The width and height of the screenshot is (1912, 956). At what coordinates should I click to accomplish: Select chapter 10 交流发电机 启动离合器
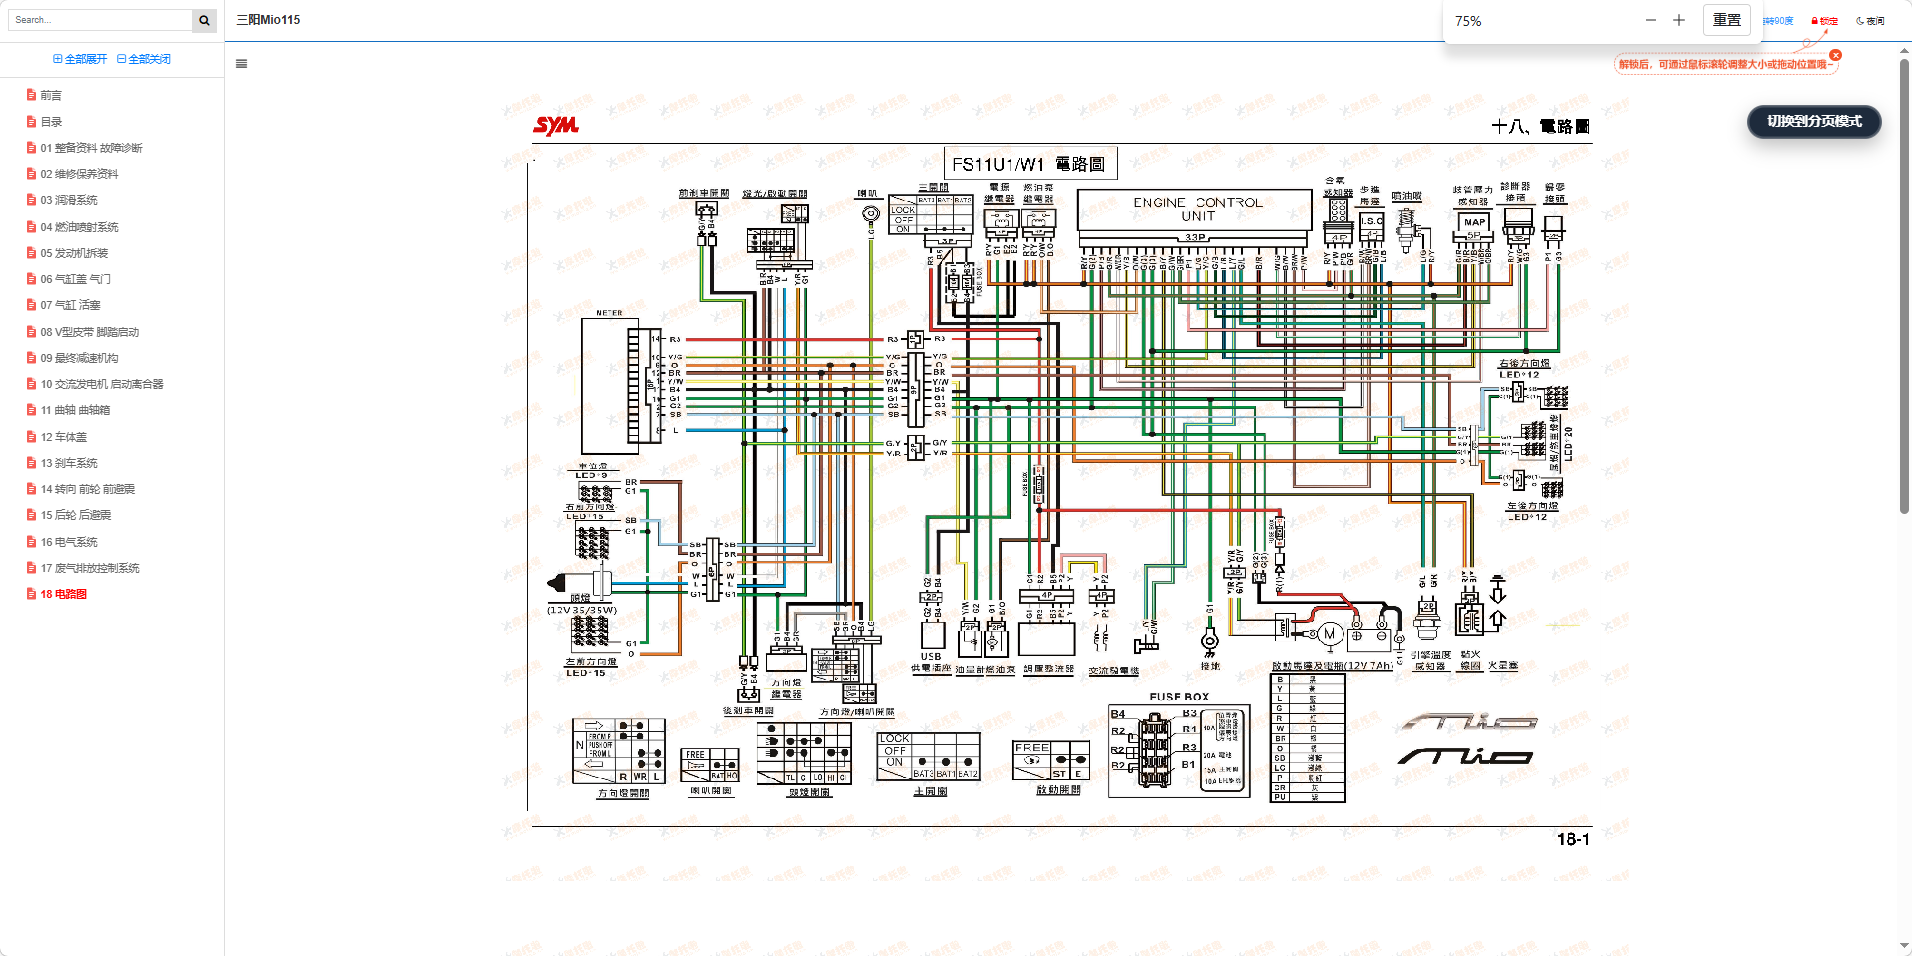coord(101,384)
